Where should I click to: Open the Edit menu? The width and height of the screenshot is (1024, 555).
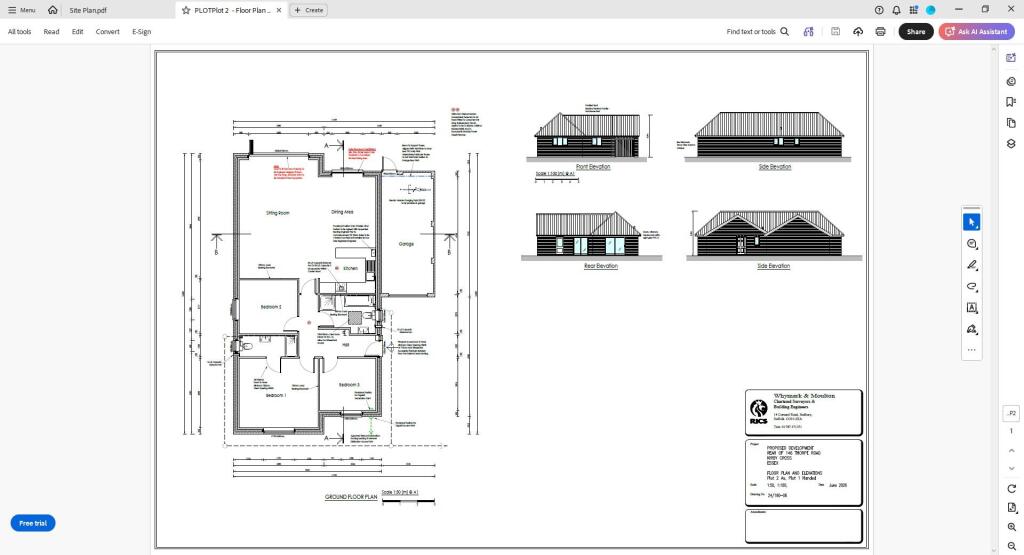(x=78, y=31)
